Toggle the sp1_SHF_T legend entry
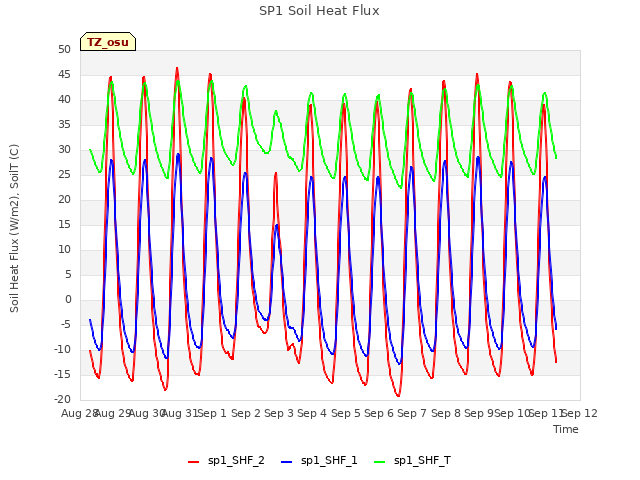640x480 pixels. coord(412,460)
